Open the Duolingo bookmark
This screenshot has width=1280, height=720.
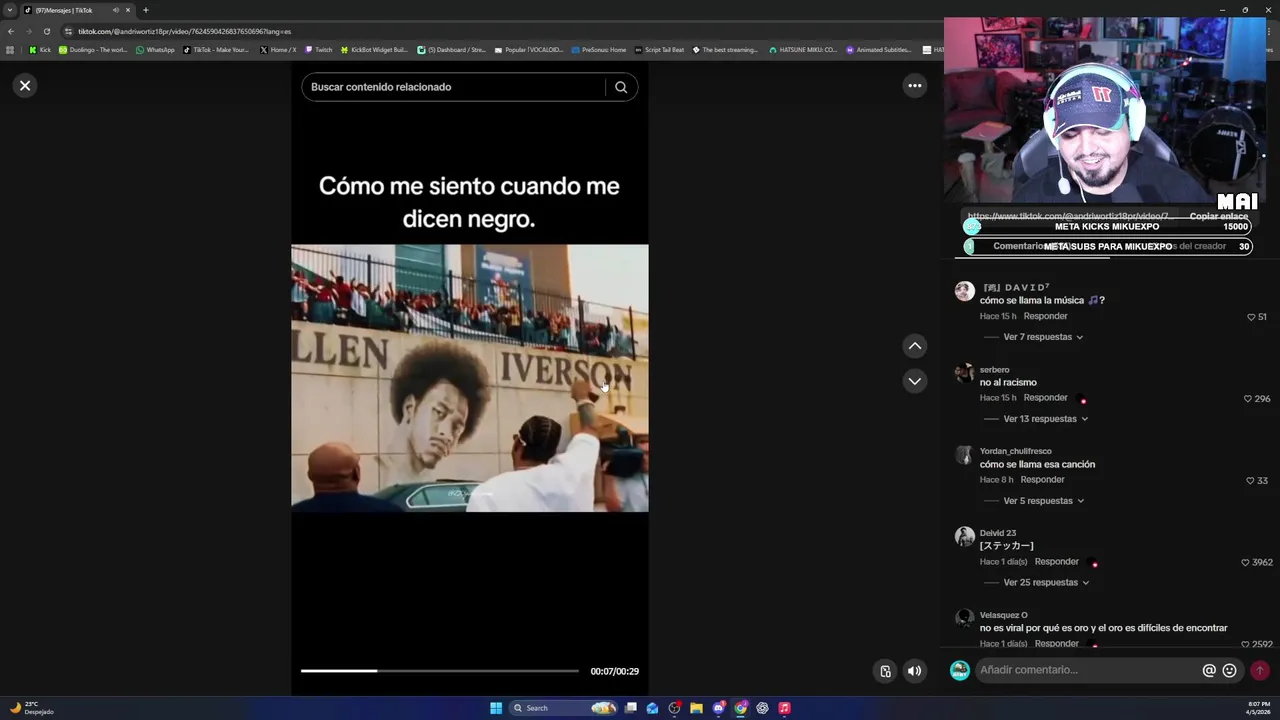coord(93,50)
